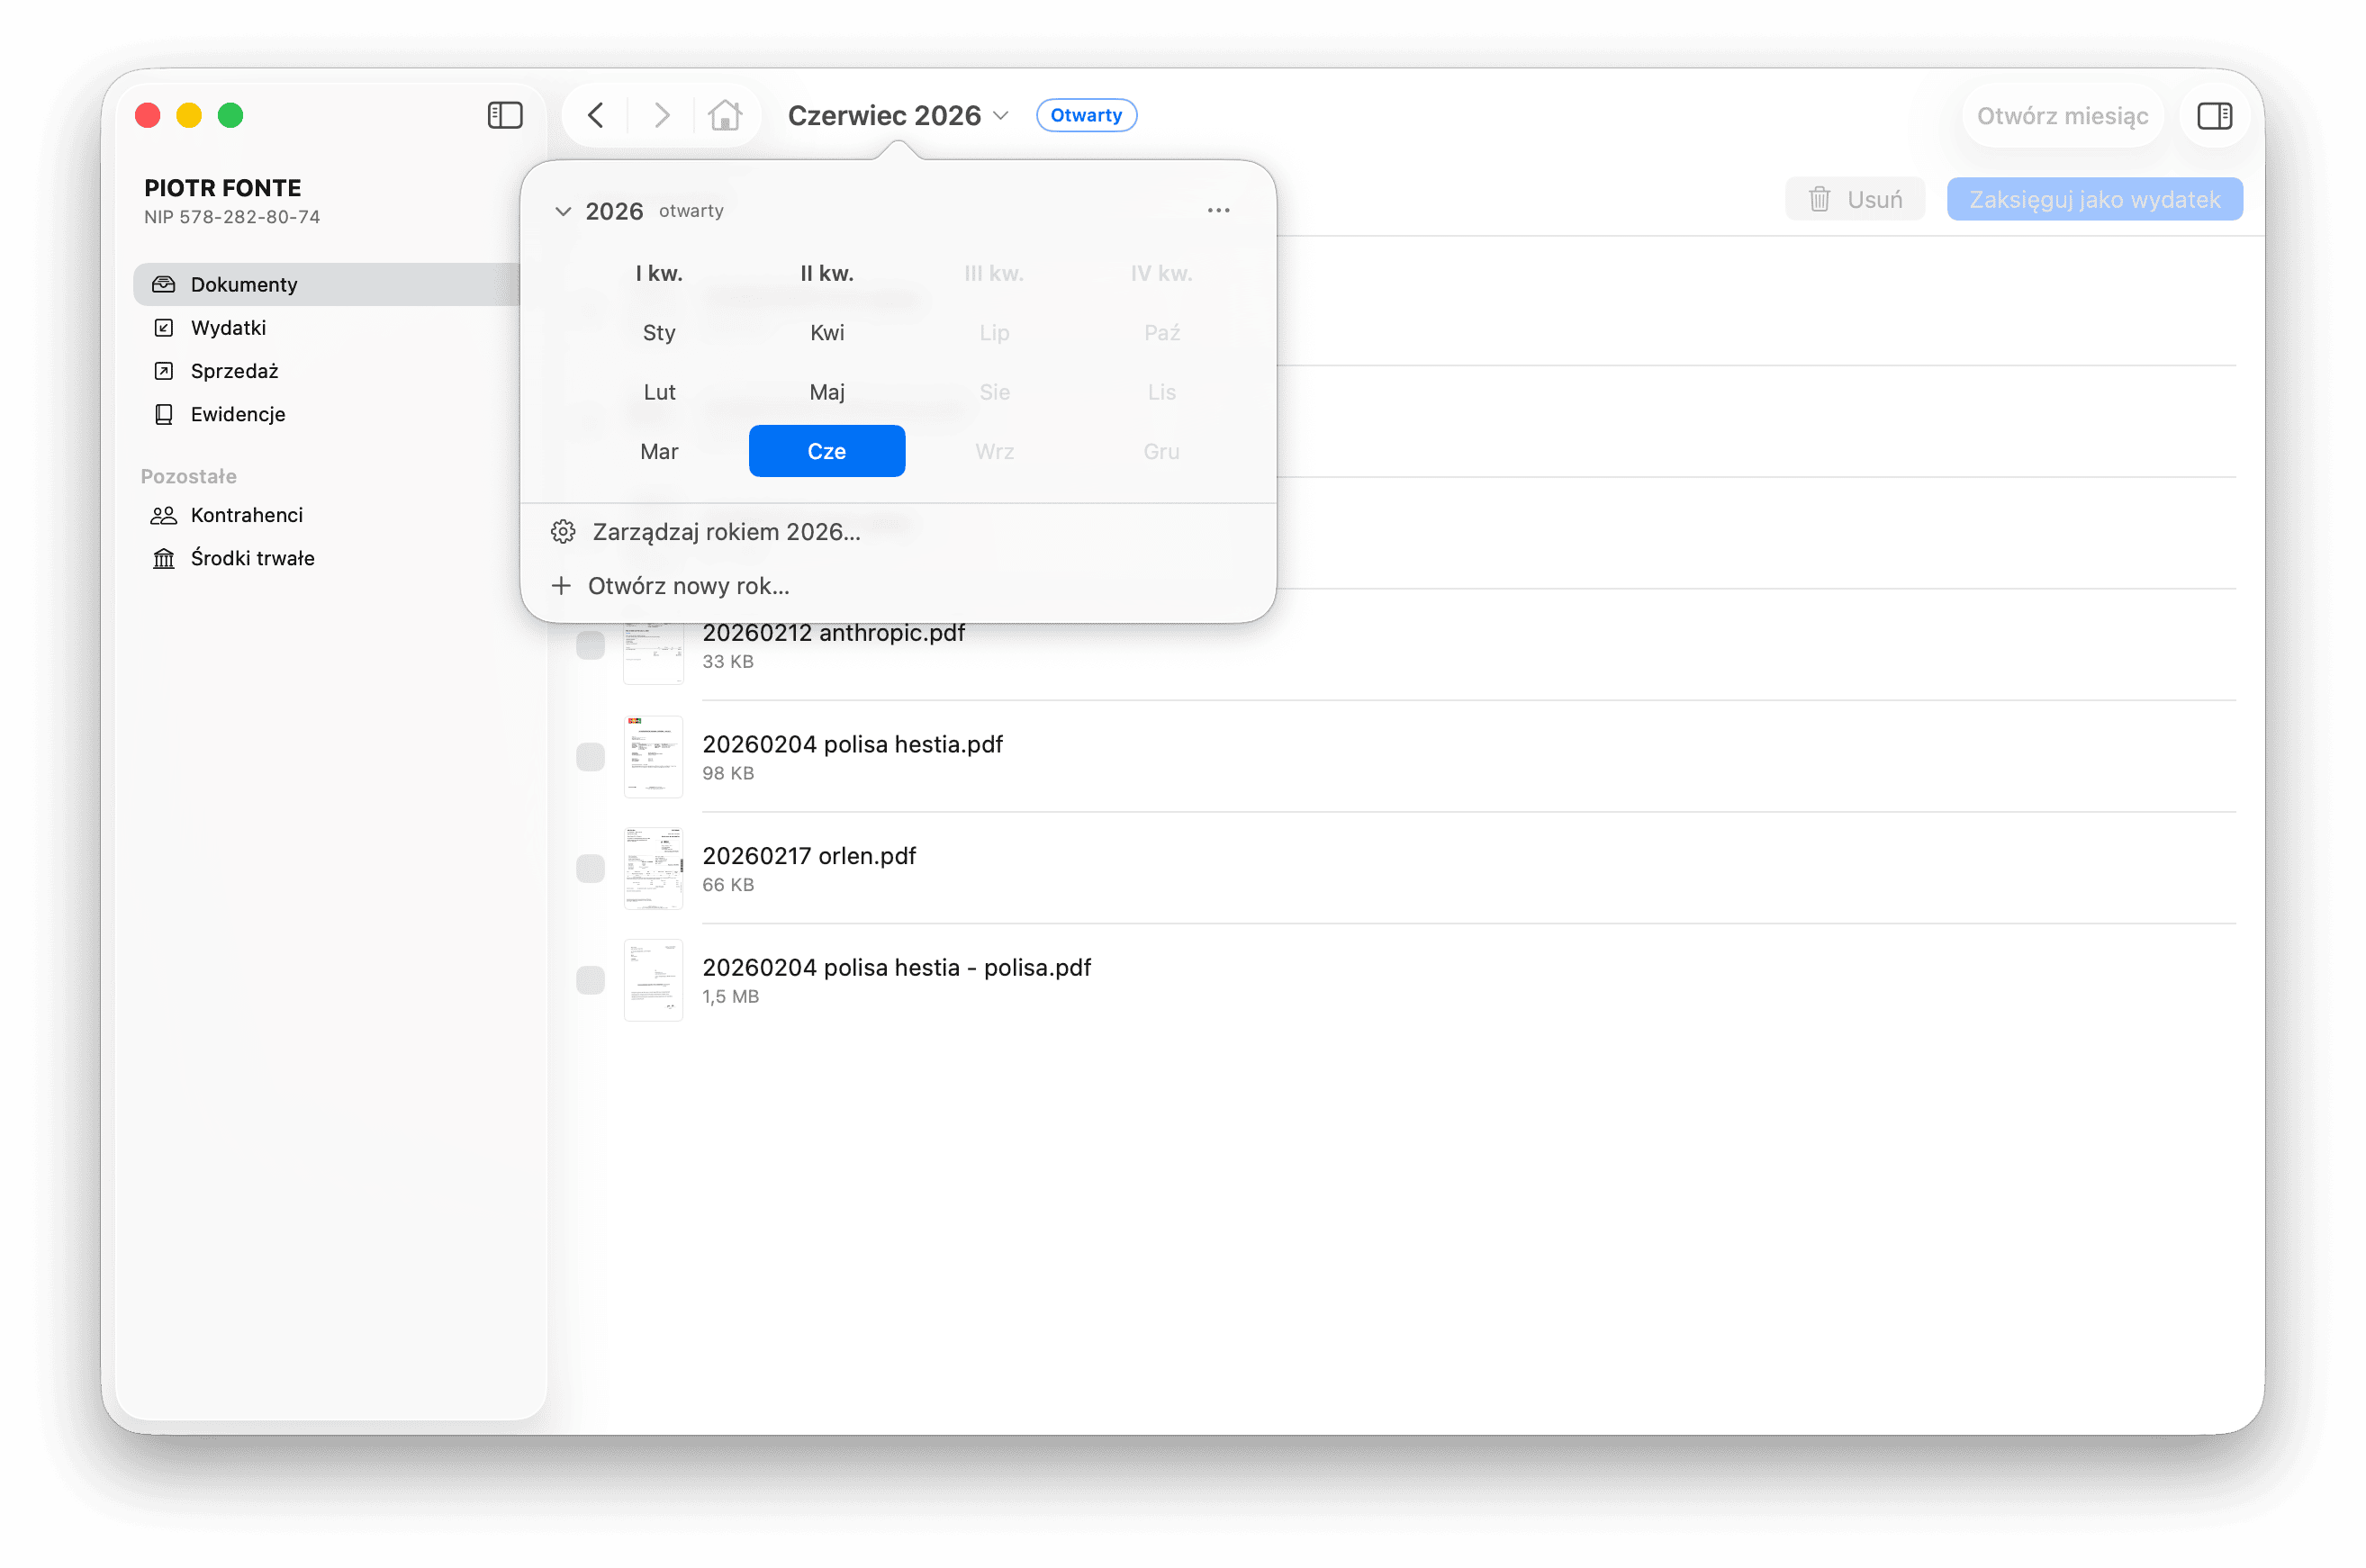The height and width of the screenshot is (1568, 2366).
Task: Click the plus icon for new year
Action: pos(562,585)
